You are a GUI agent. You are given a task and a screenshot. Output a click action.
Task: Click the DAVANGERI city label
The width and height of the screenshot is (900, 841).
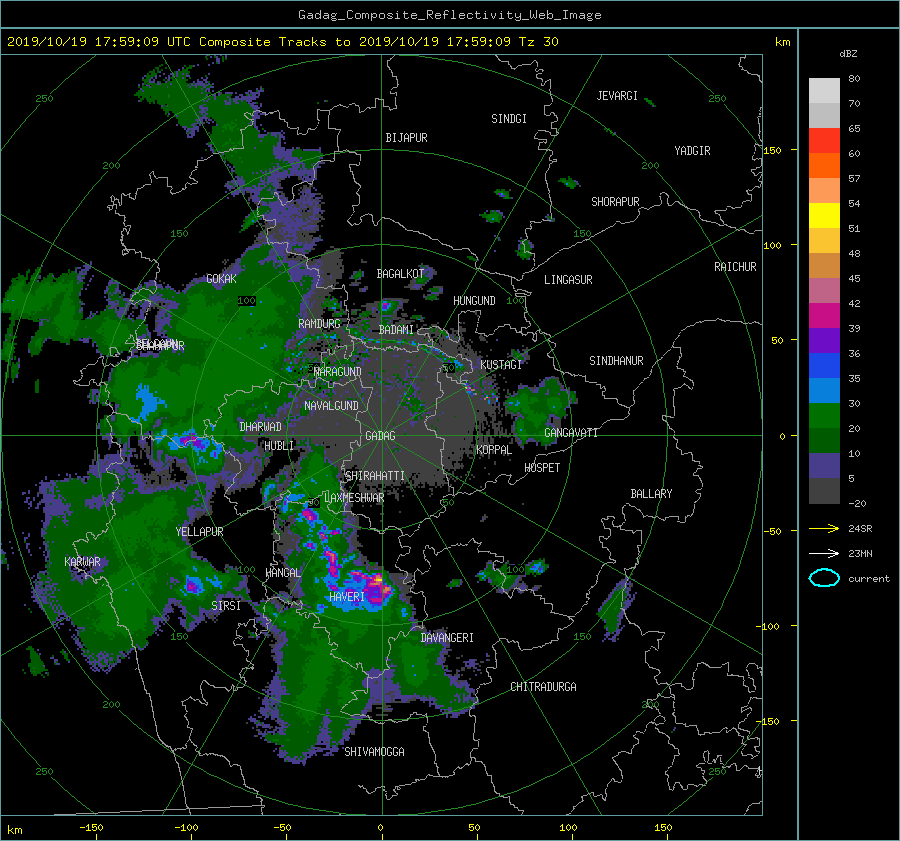(x=447, y=638)
